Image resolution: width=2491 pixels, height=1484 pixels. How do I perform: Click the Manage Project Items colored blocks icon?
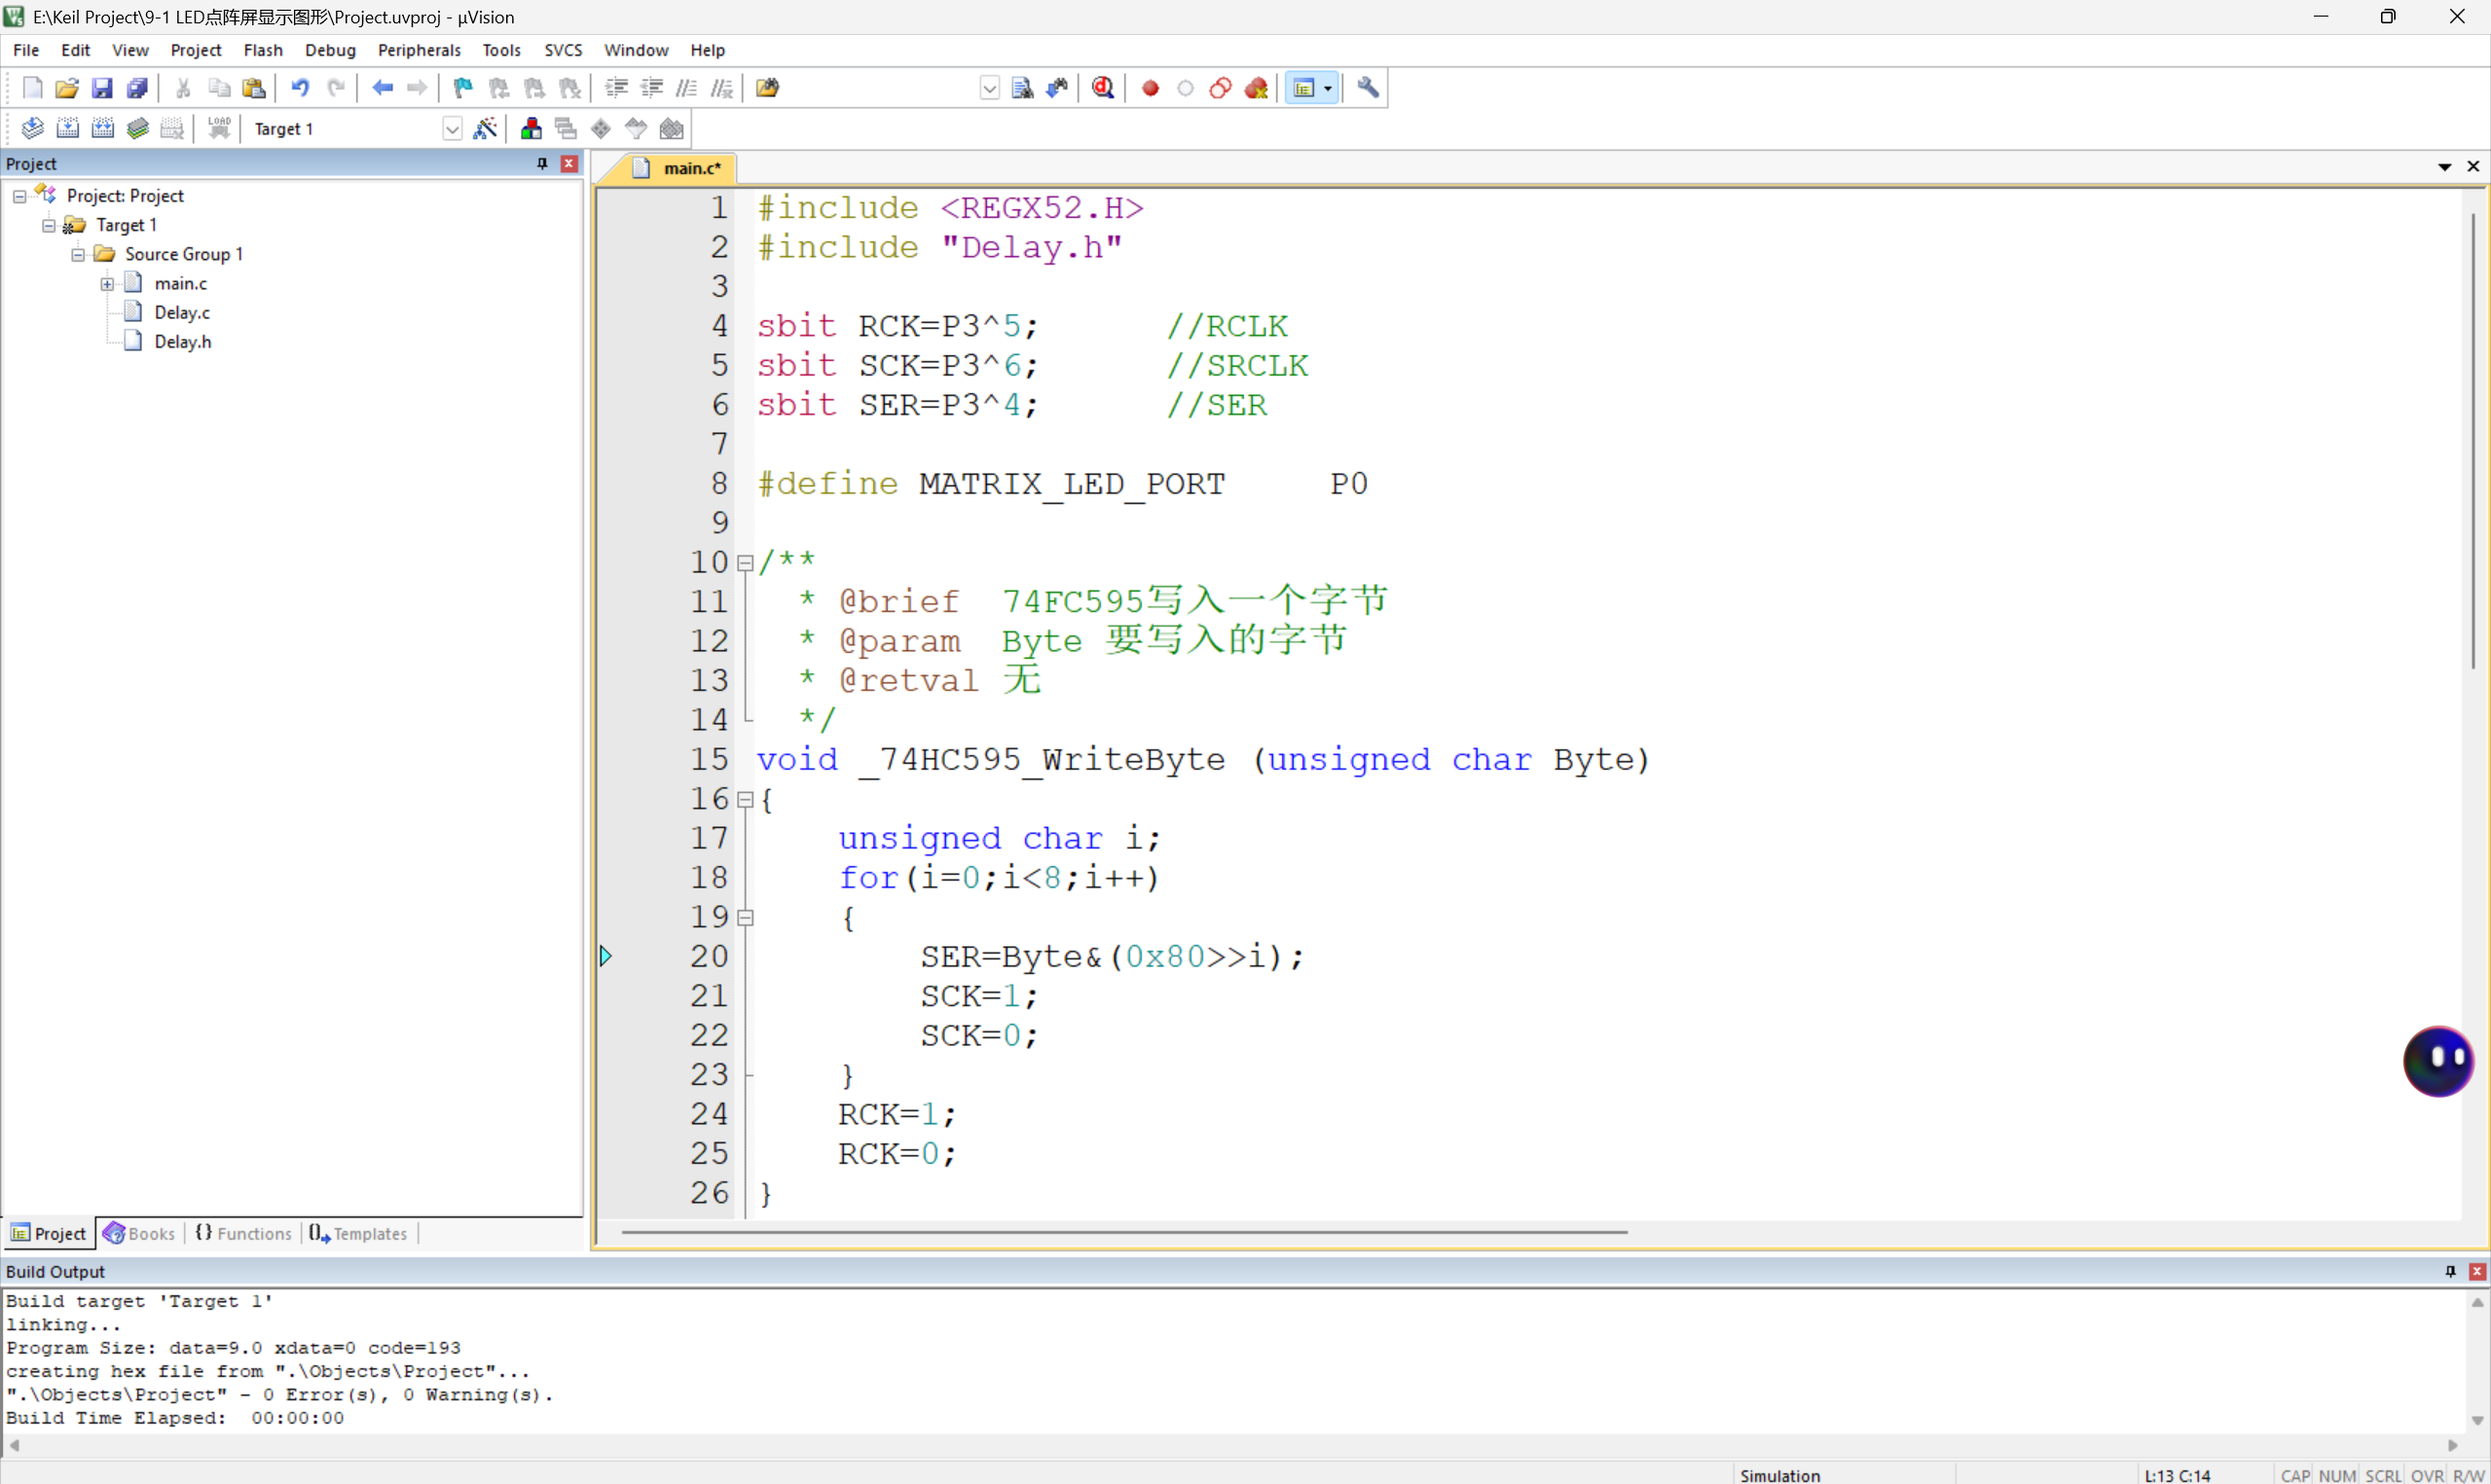tap(531, 128)
